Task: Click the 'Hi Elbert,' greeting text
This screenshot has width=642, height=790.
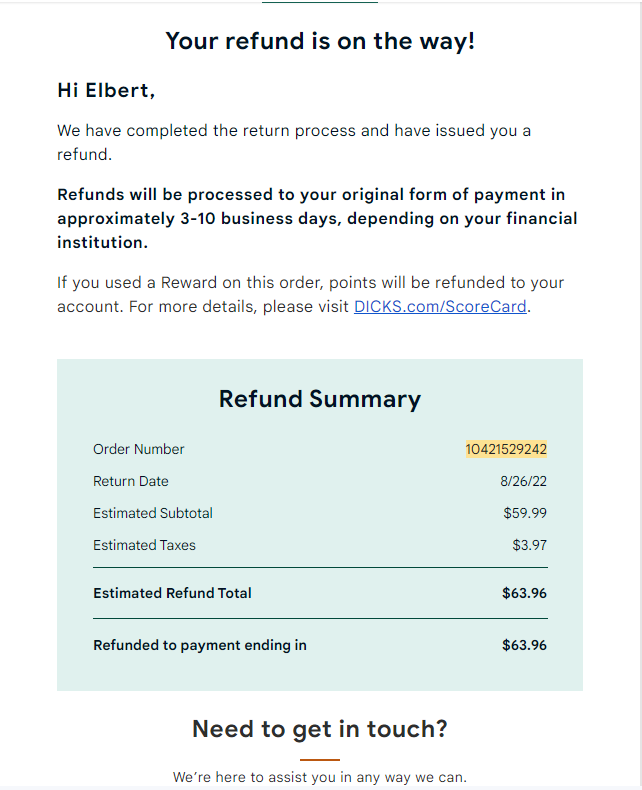Action: 106,91
